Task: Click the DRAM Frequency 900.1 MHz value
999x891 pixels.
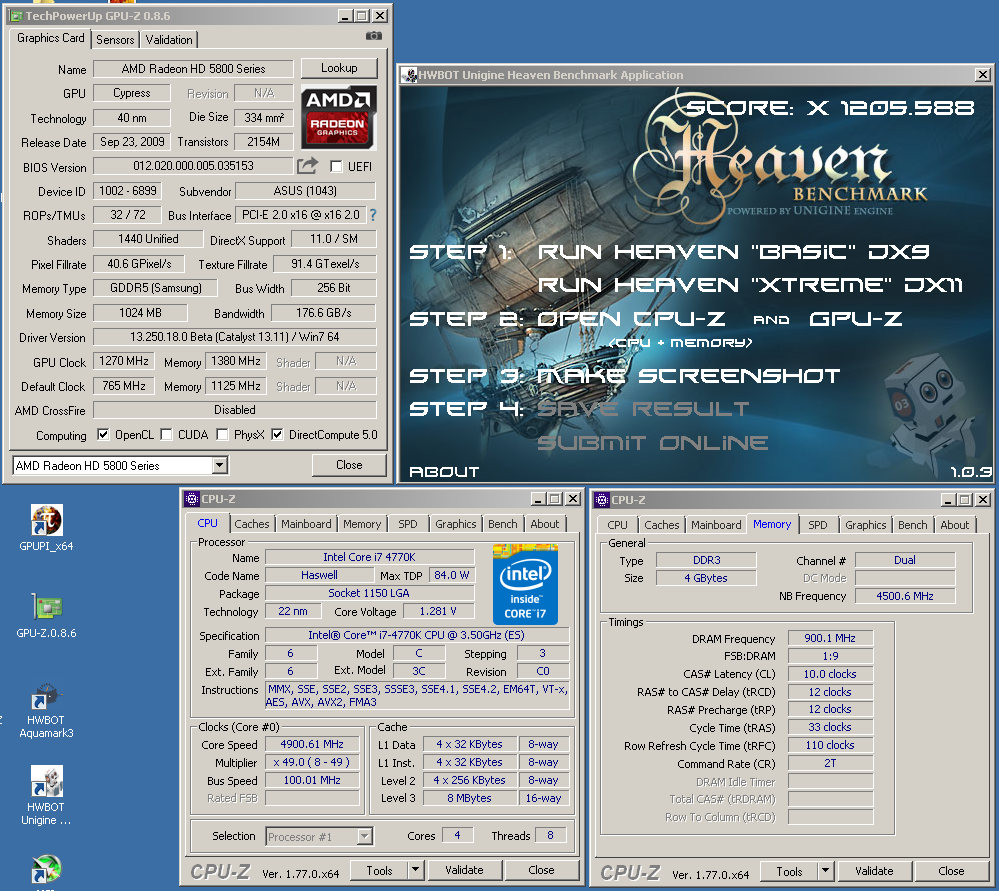Action: coord(830,638)
